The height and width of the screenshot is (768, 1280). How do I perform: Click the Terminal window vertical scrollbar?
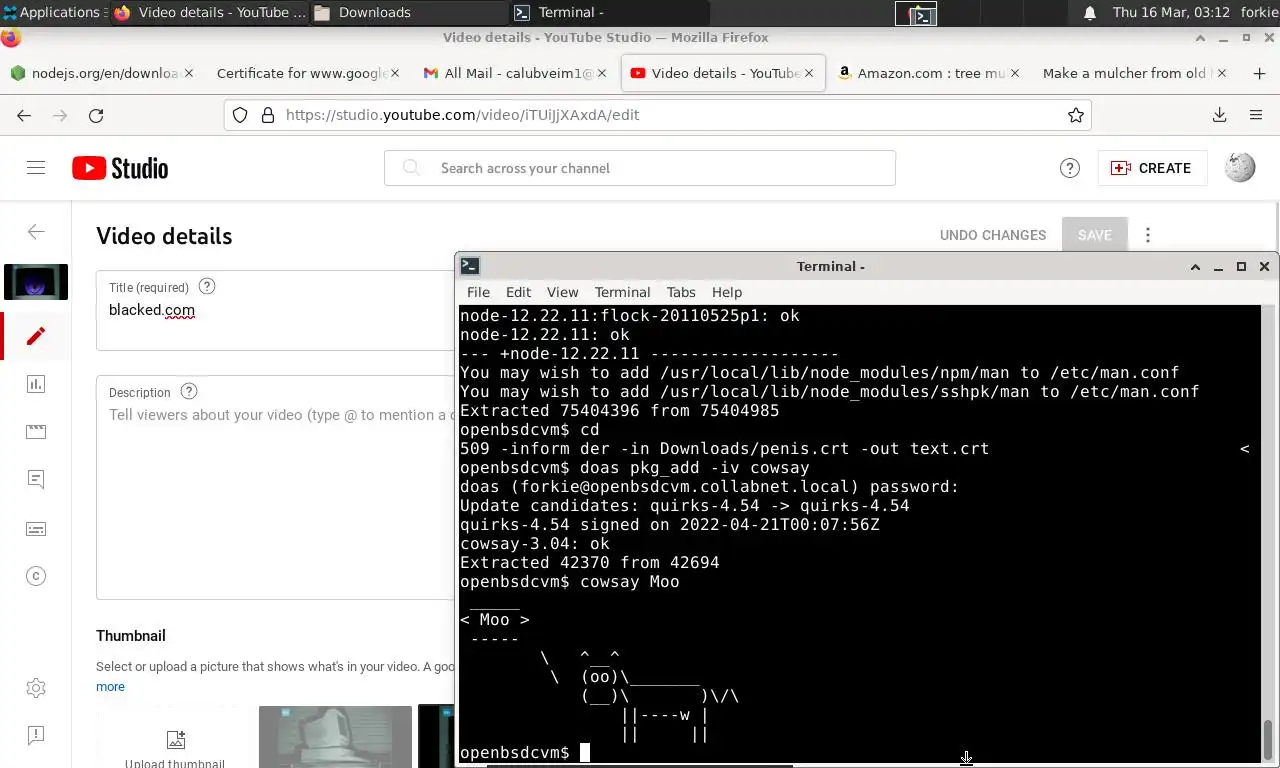coord(1268,740)
